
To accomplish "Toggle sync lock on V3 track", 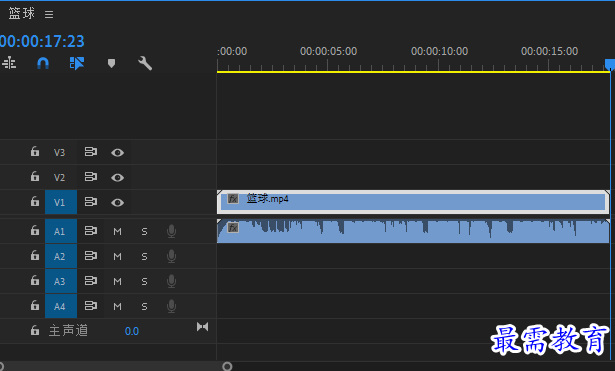I will click(x=91, y=152).
